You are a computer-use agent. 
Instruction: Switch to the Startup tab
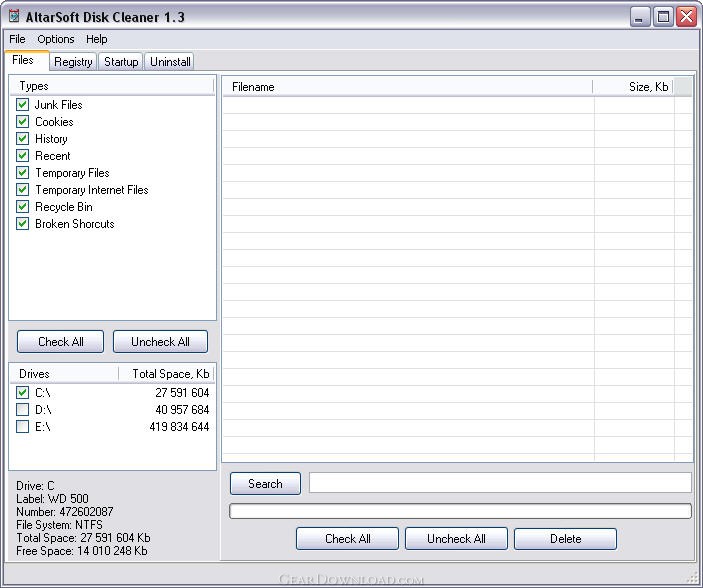pyautogui.click(x=121, y=62)
